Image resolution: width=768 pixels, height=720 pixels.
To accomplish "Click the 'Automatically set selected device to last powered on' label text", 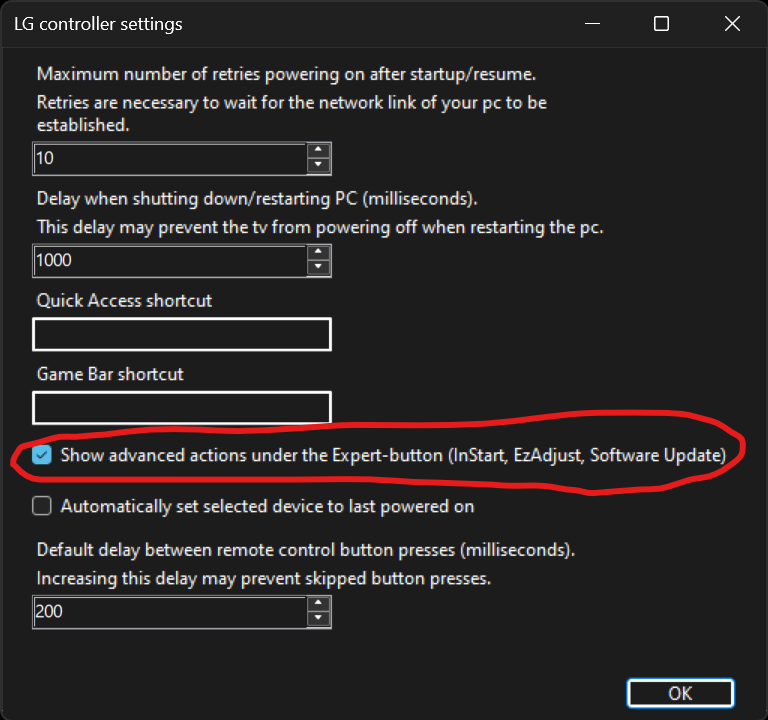I will click(267, 506).
